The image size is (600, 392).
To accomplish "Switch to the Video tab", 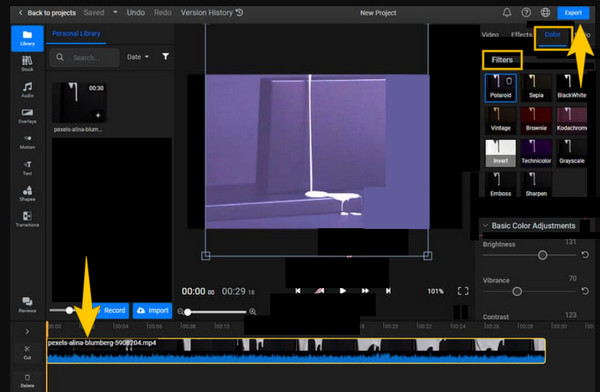I will coord(490,34).
